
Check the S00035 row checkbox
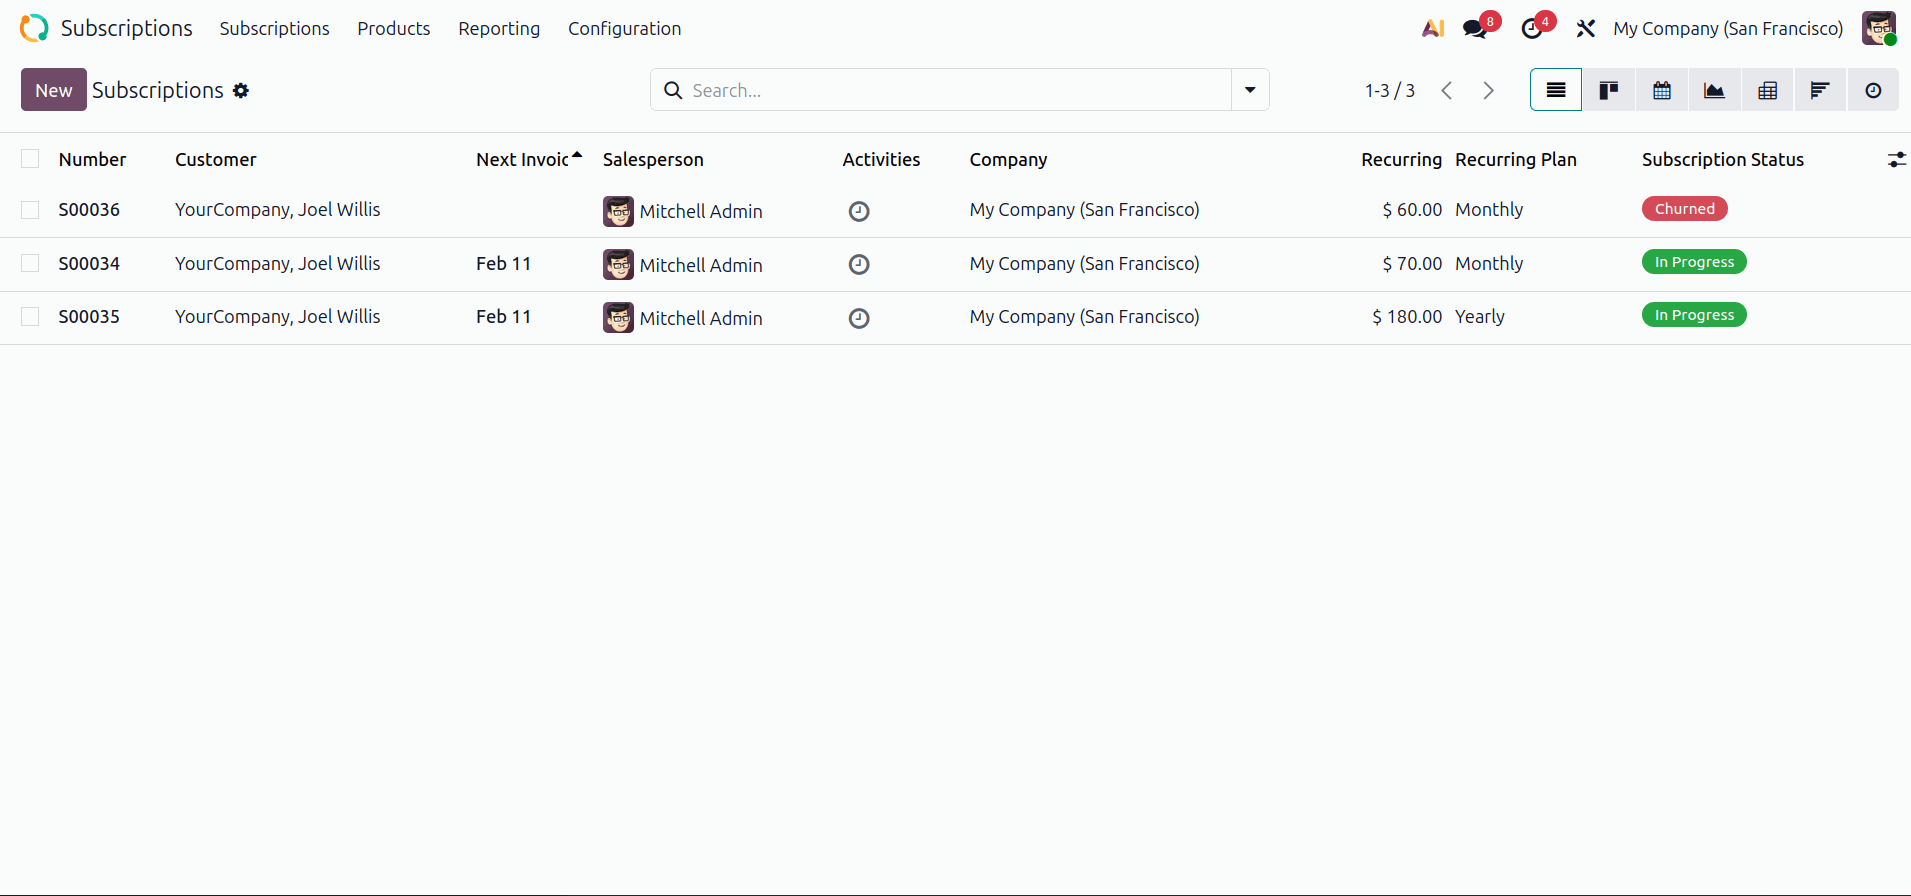[30, 316]
